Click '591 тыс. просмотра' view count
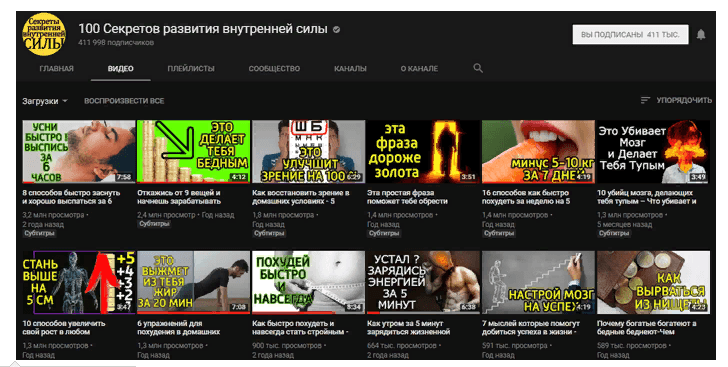This screenshot has width=728, height=367. click(x=514, y=346)
